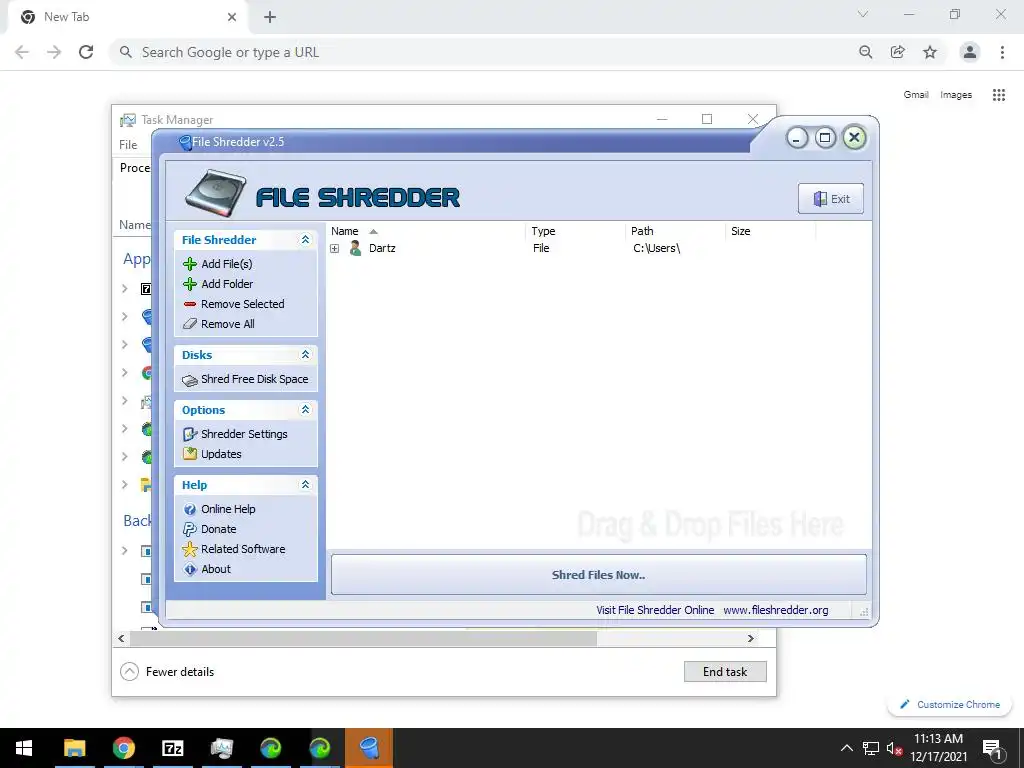Click the Chrome zoom magnifier icon
Viewport: 1024px width, 768px height.
(865, 52)
